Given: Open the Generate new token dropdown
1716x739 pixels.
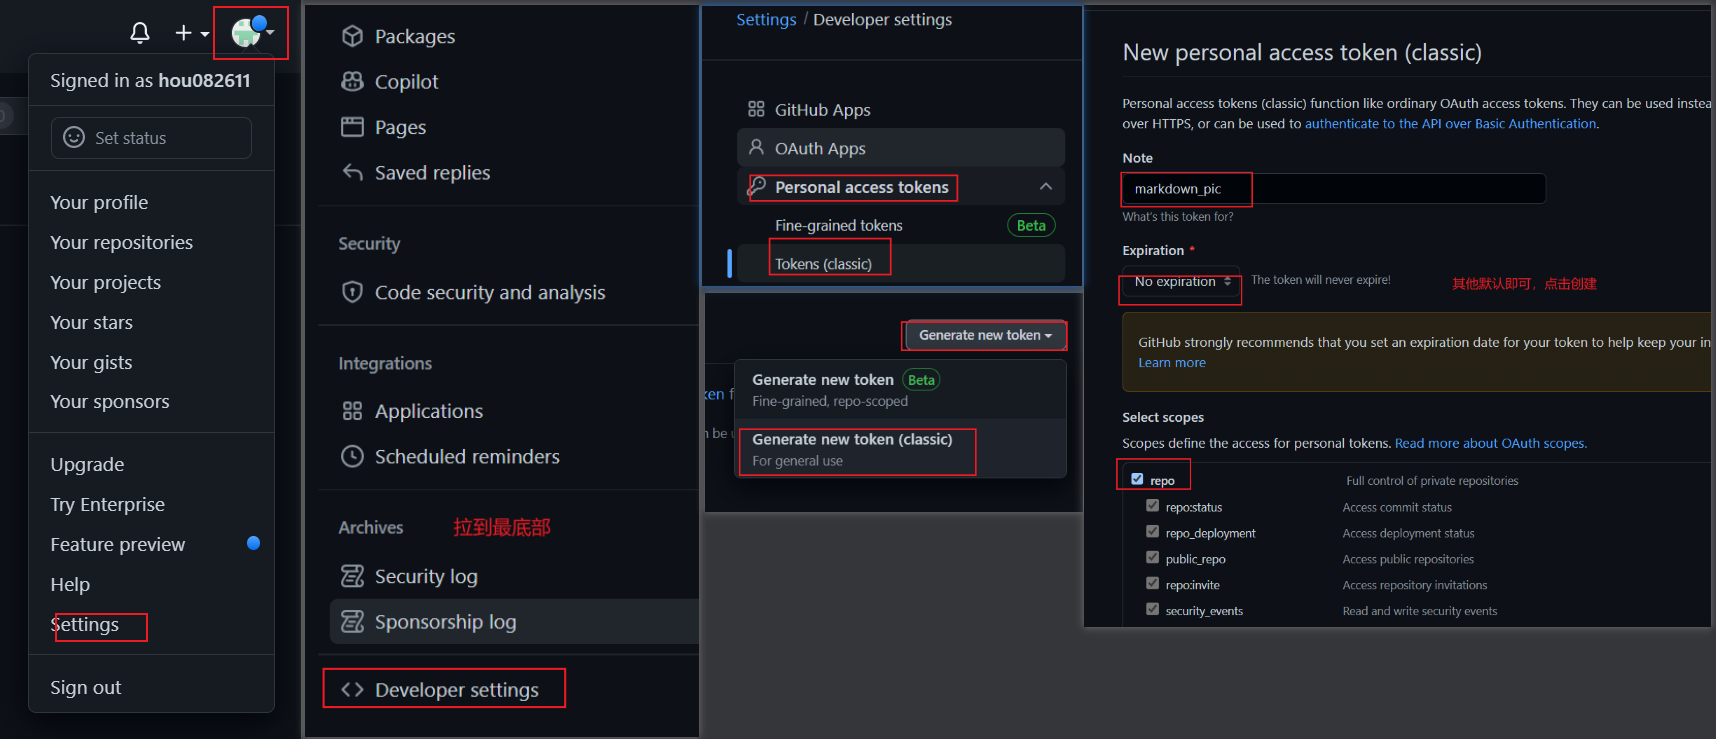Looking at the screenshot, I should pyautogui.click(x=984, y=335).
